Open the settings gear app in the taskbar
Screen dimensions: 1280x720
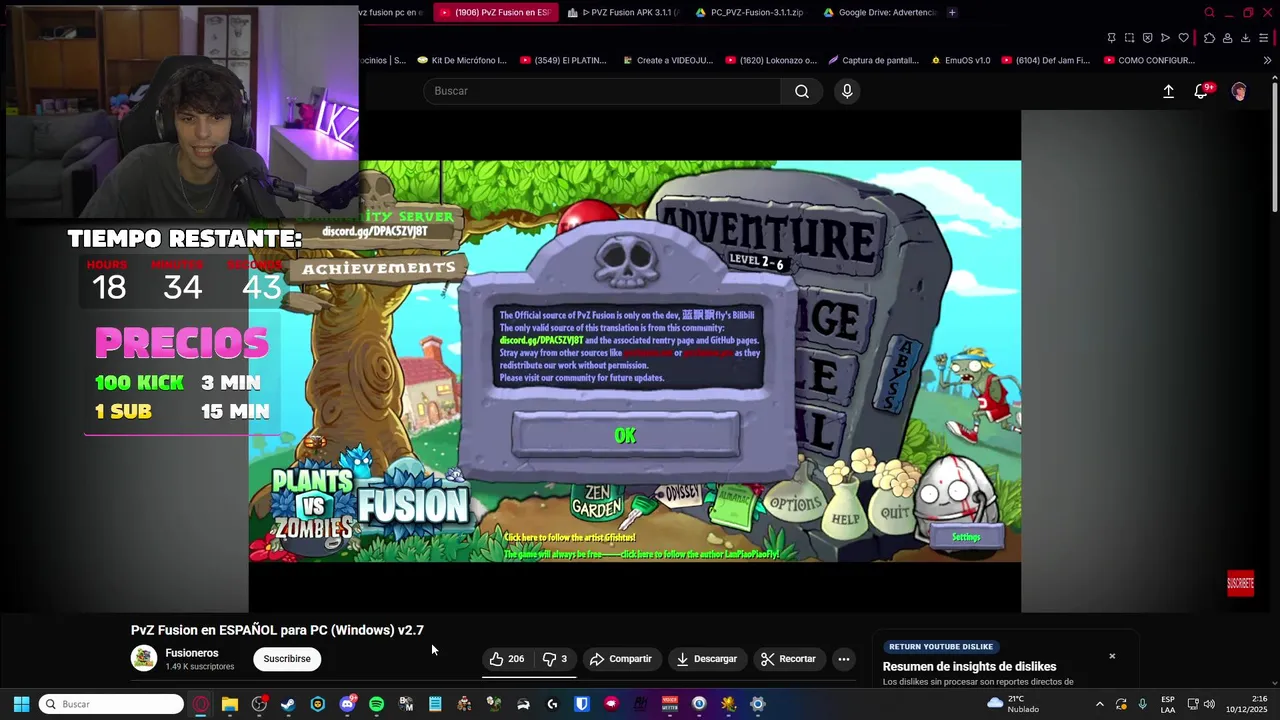758,704
